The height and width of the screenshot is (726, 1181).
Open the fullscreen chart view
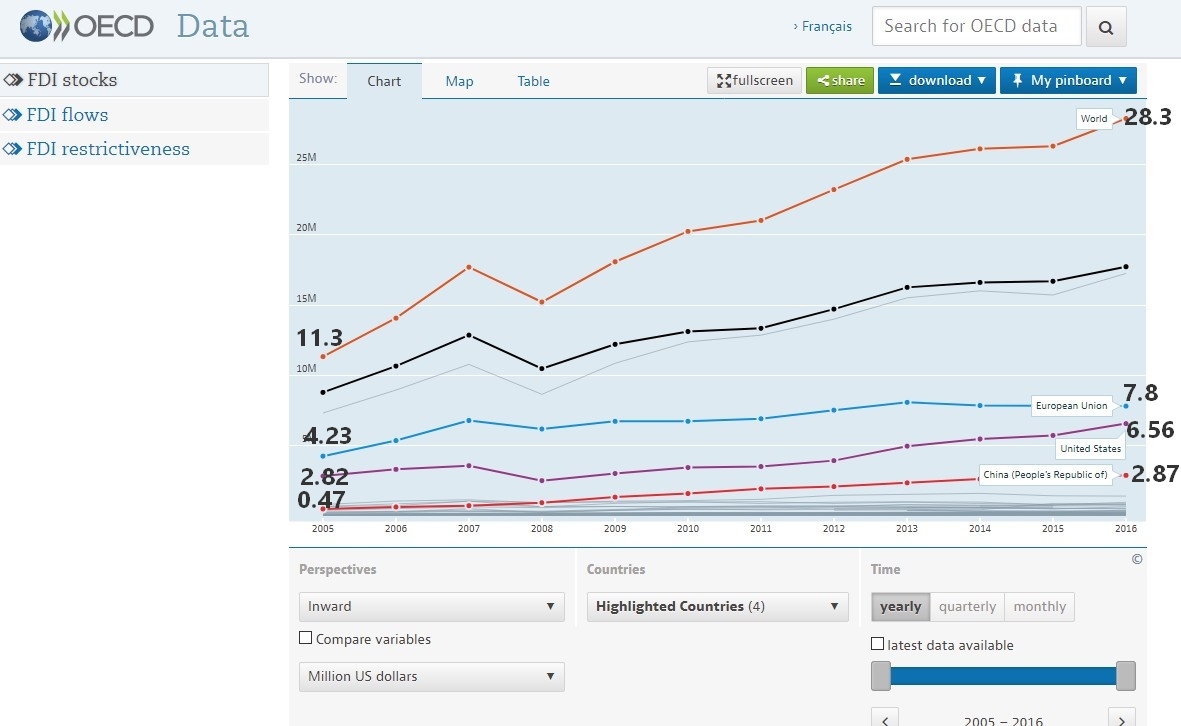[x=755, y=81]
